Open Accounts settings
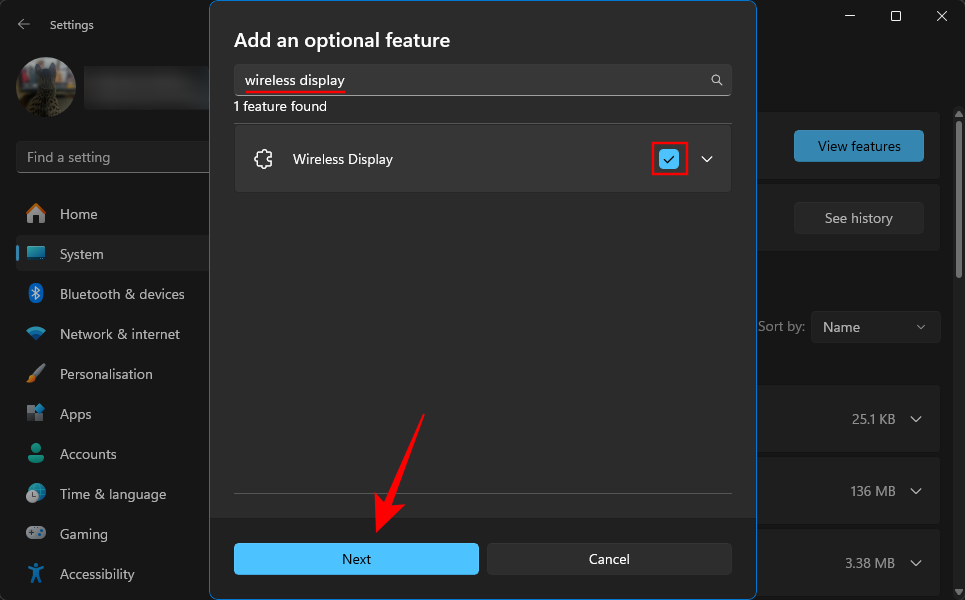The image size is (965, 600). click(x=88, y=453)
